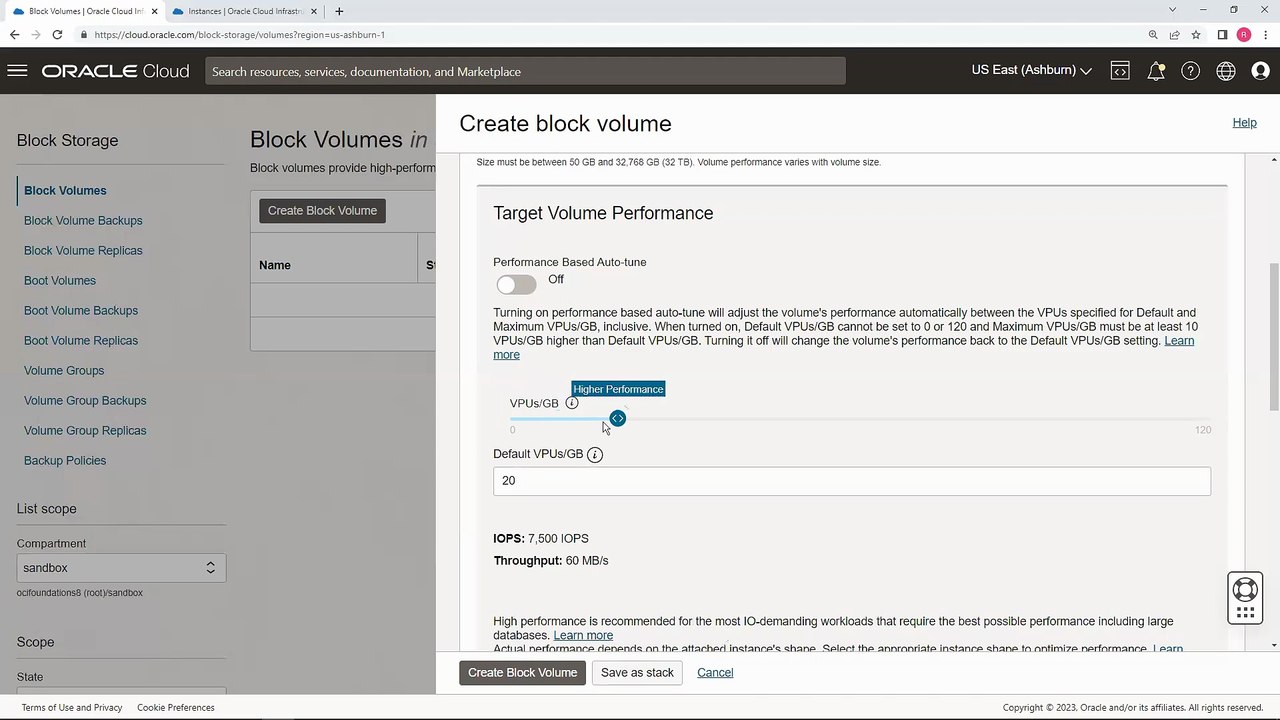Viewport: 1280px width, 720px height.
Task: Open Boot Volumes in sidebar
Action: click(x=60, y=280)
